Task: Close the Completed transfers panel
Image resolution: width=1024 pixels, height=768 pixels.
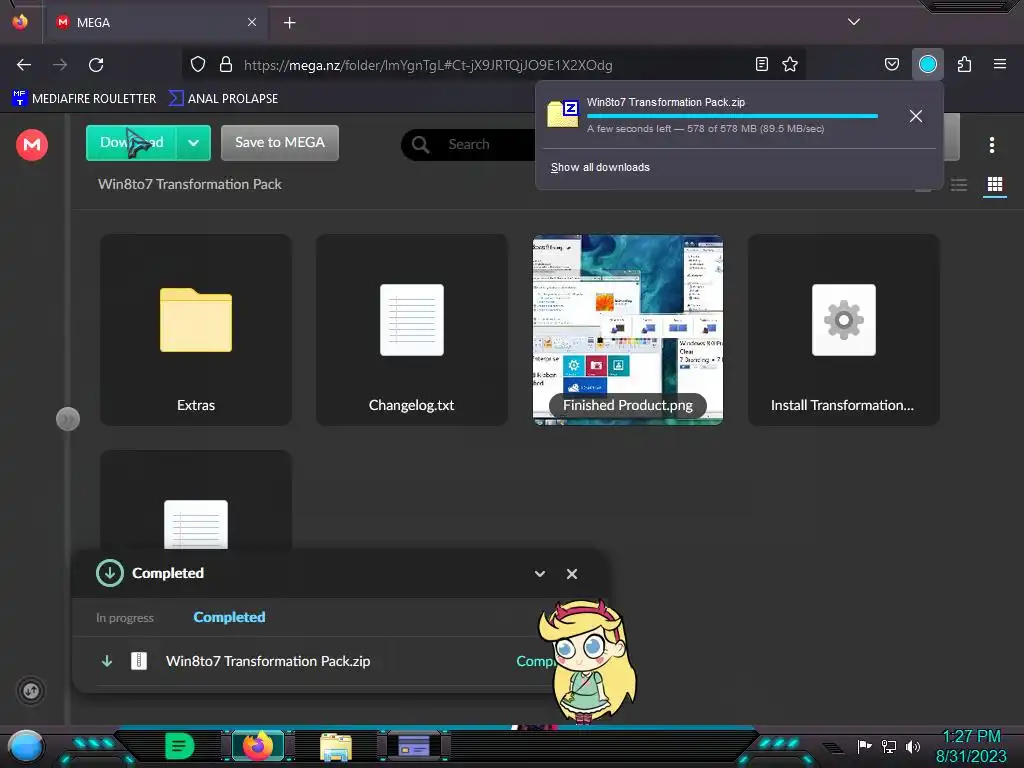Action: [572, 574]
